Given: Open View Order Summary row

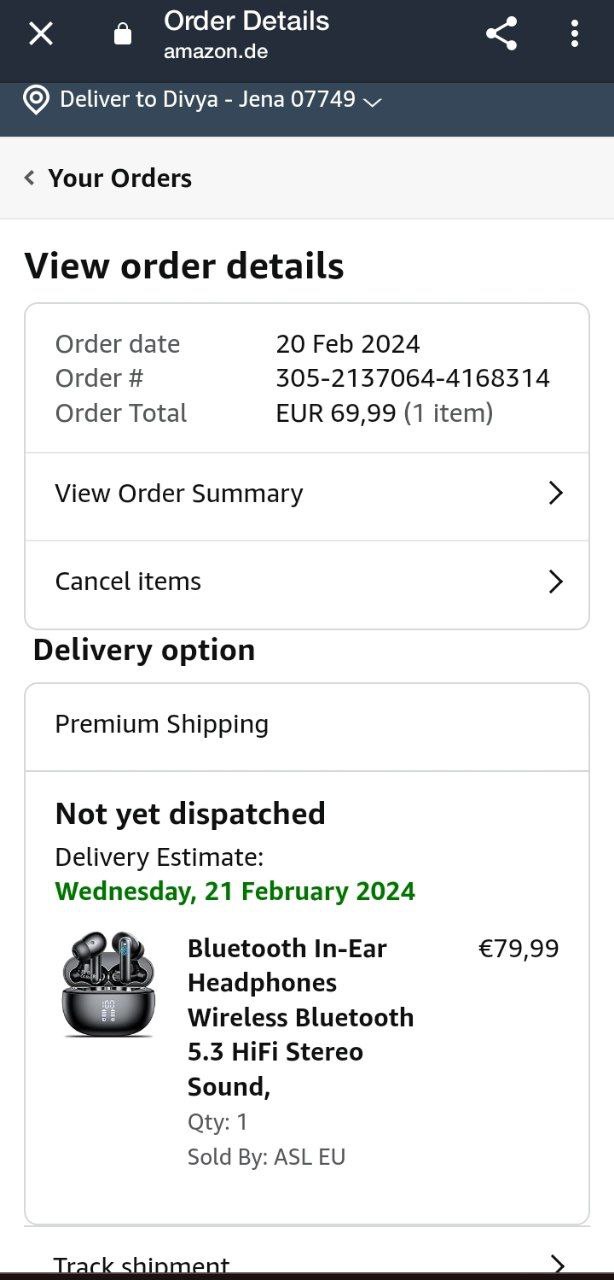Looking at the screenshot, I should pyautogui.click(x=179, y=494).
